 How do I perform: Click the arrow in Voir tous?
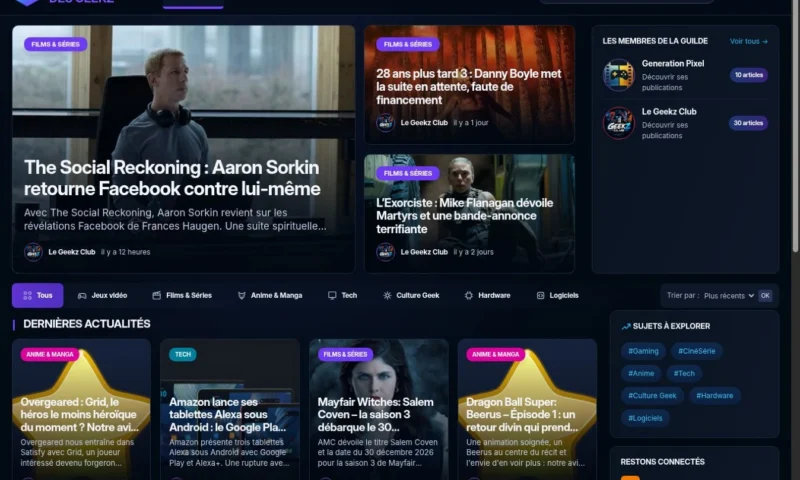[765, 42]
